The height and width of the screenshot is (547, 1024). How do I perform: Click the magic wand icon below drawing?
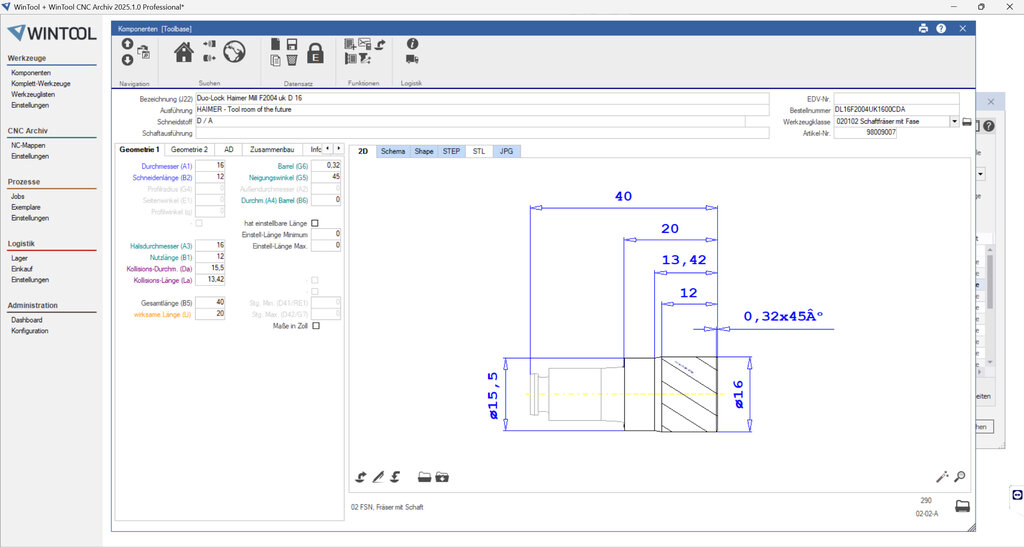tap(942, 477)
